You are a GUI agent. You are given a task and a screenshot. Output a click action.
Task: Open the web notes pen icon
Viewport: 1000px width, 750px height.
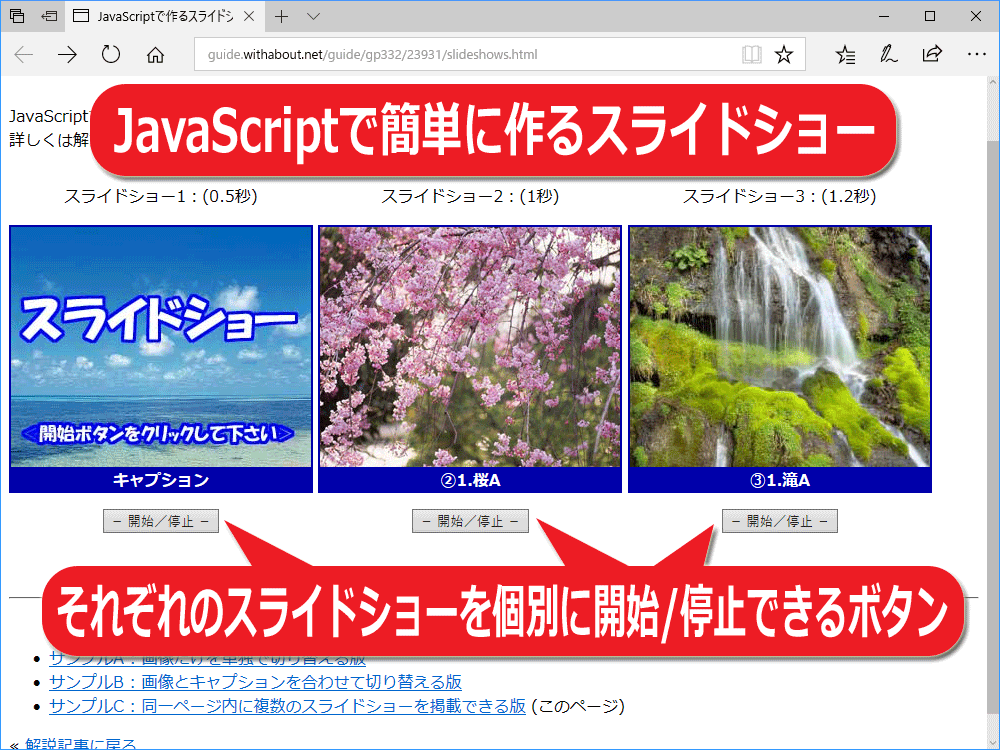[888, 54]
